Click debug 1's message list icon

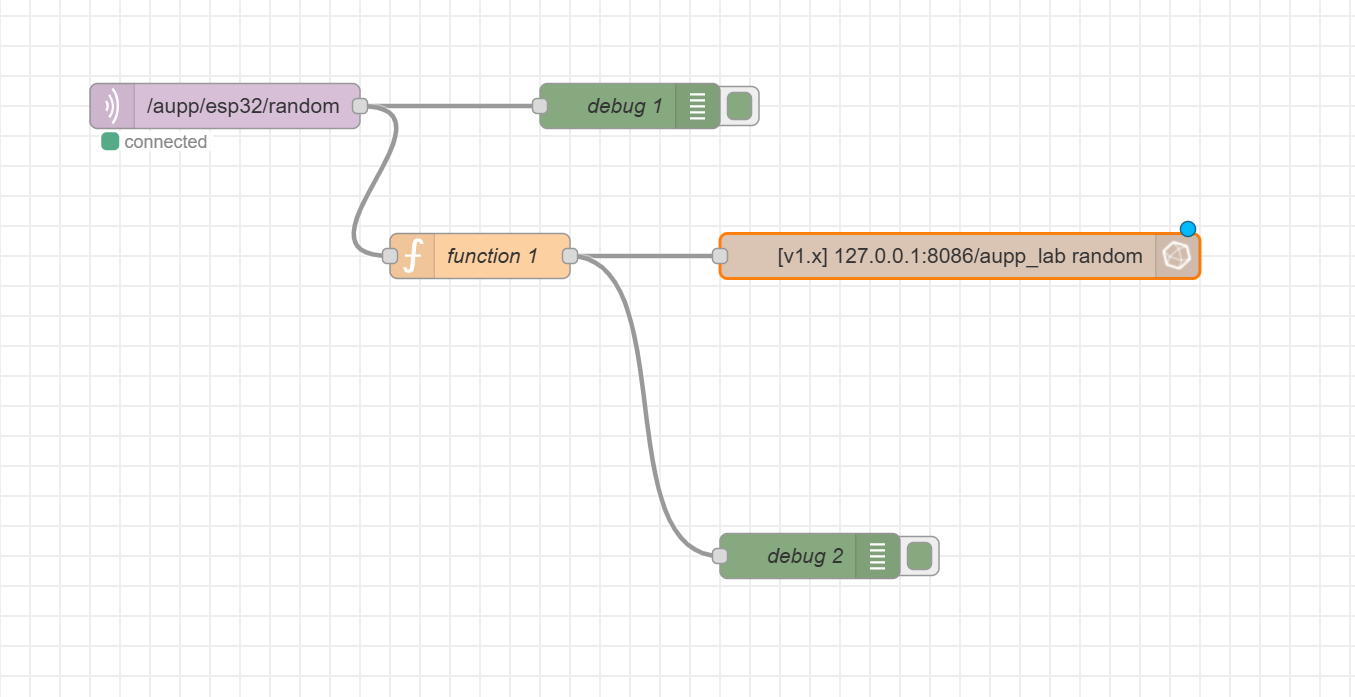click(x=697, y=105)
